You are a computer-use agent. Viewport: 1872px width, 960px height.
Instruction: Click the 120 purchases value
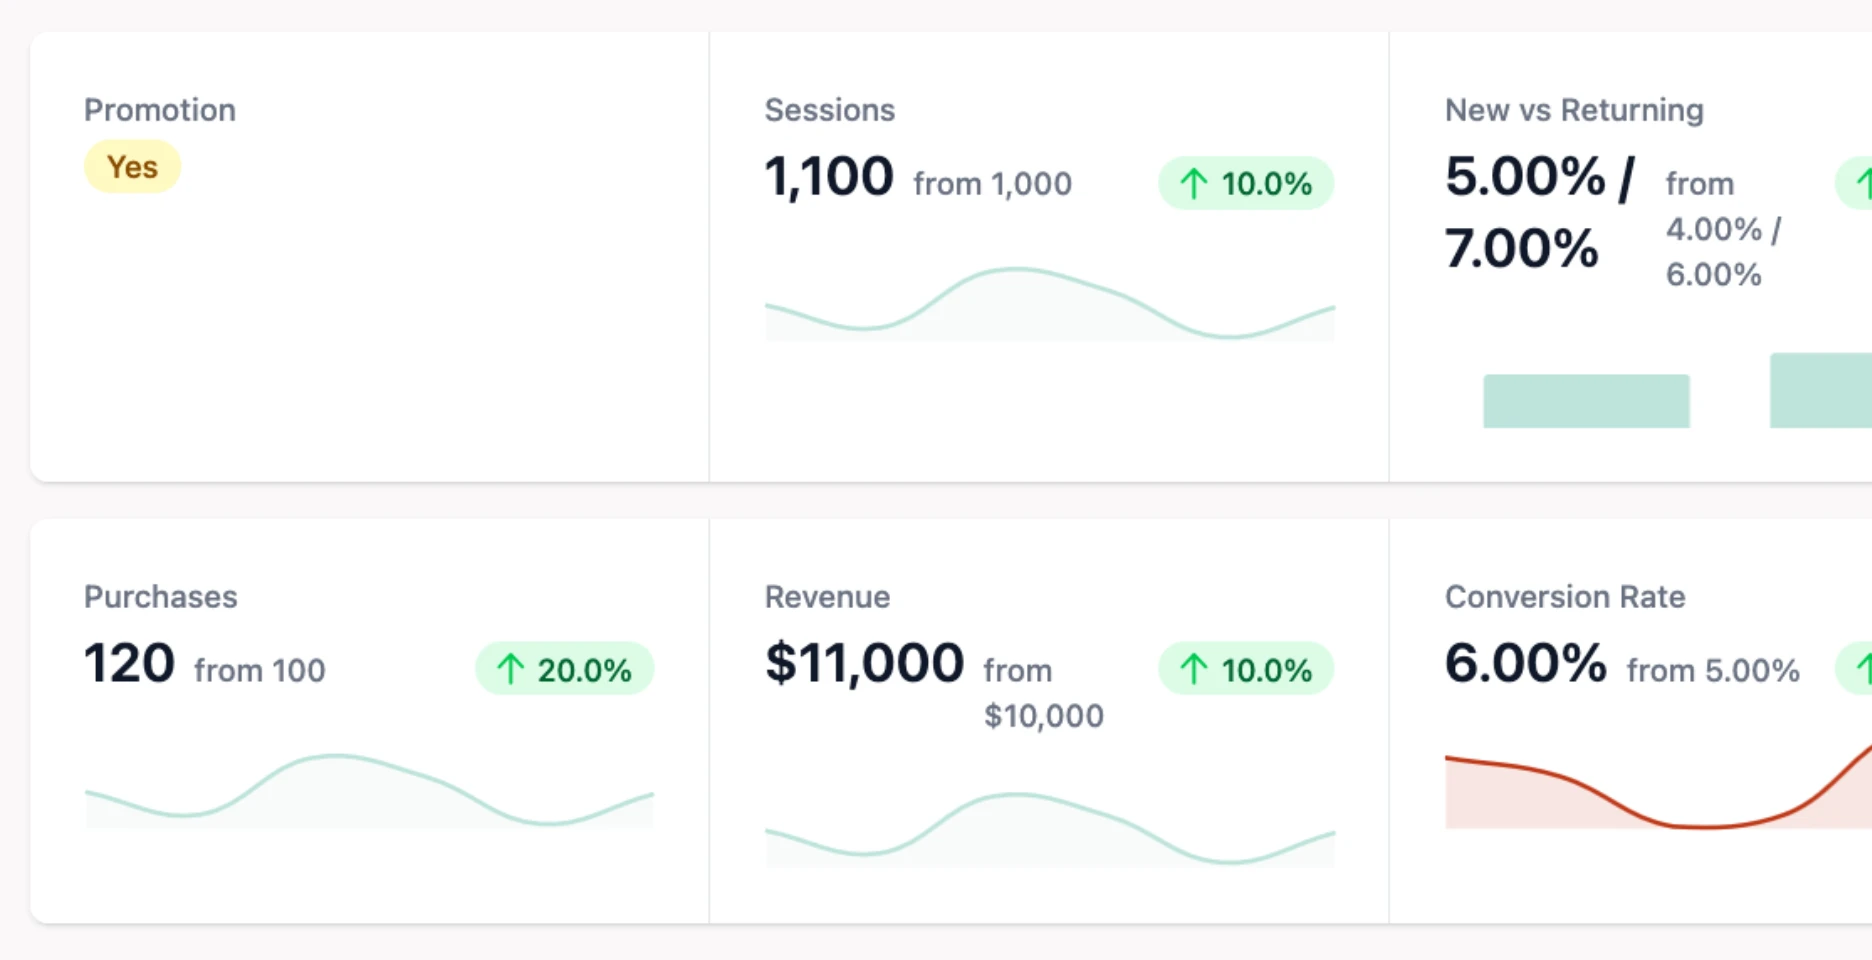pyautogui.click(x=129, y=663)
